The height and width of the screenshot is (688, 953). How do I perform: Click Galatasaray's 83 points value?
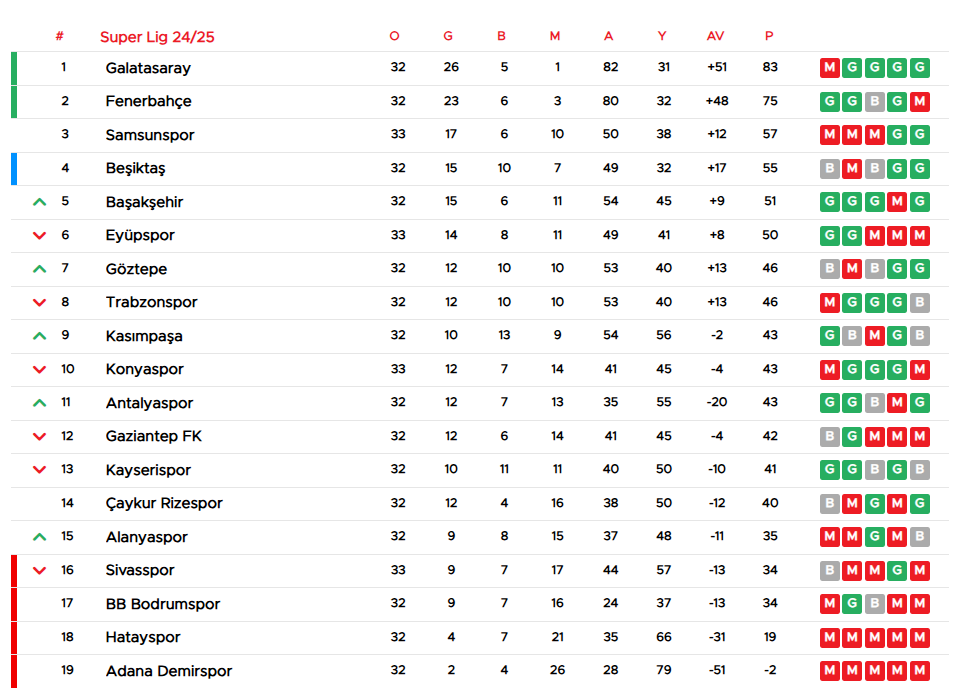pyautogui.click(x=769, y=67)
